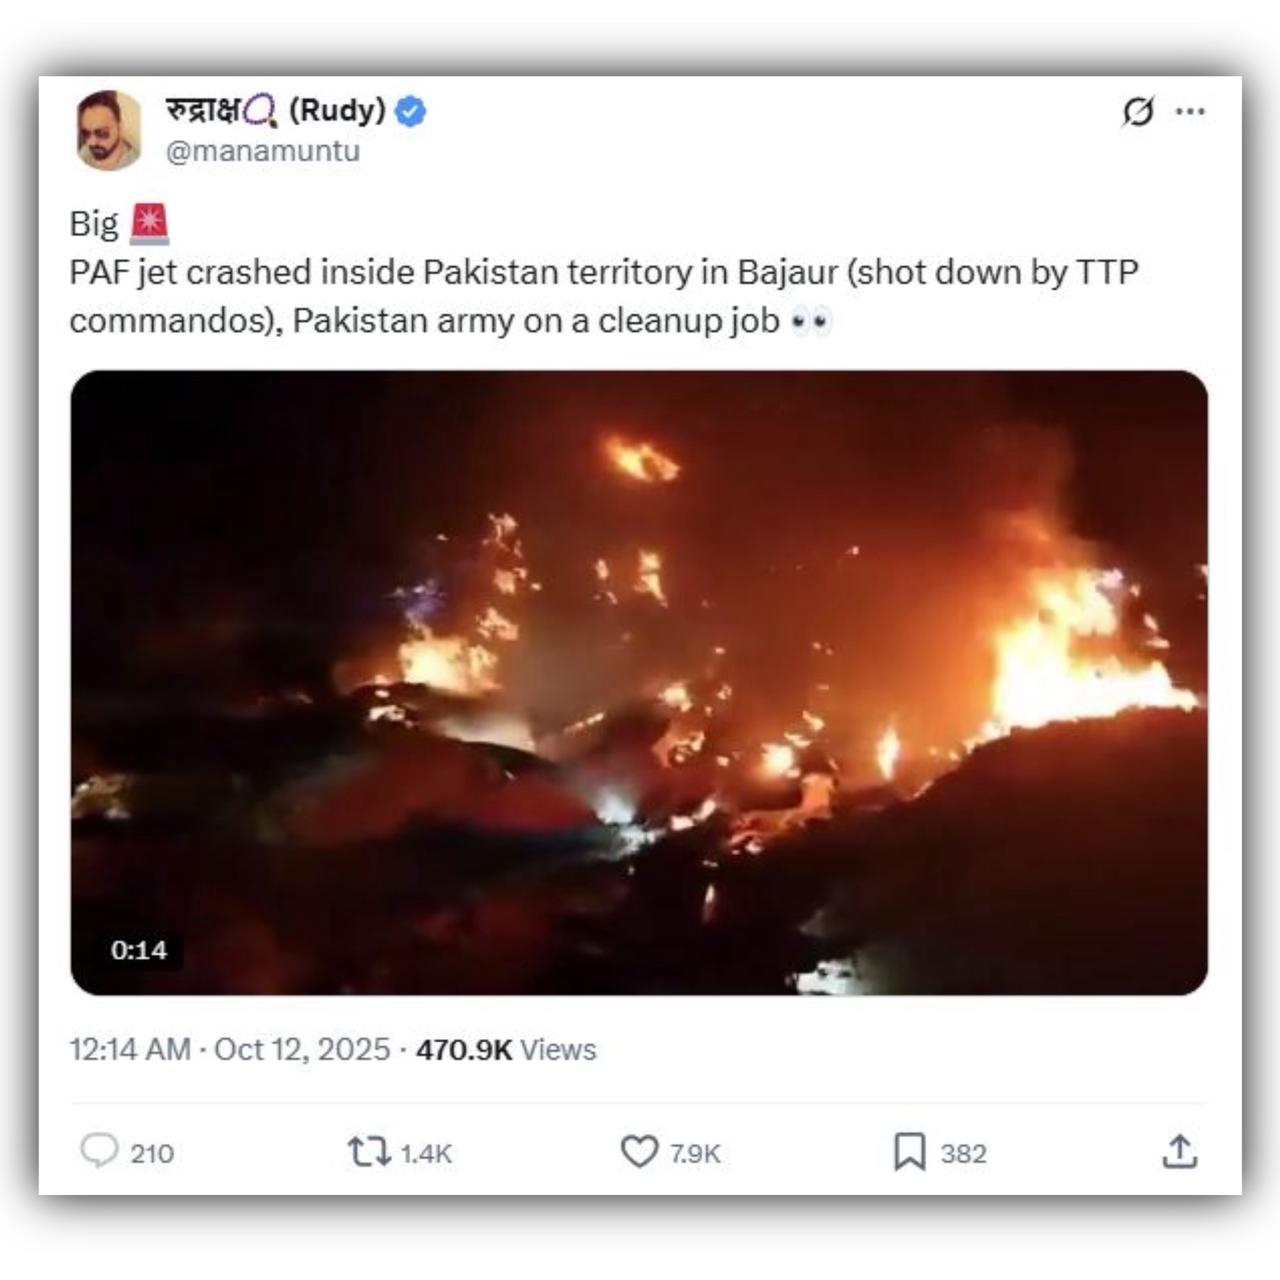Click the 382 bookmarks count
1280x1280 pixels.
[x=963, y=1154]
